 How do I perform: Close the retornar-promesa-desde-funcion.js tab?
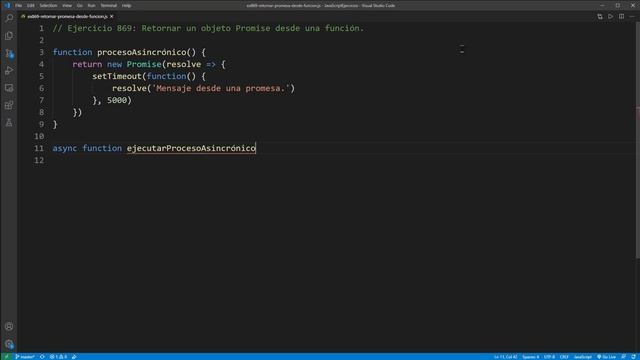[111, 16]
